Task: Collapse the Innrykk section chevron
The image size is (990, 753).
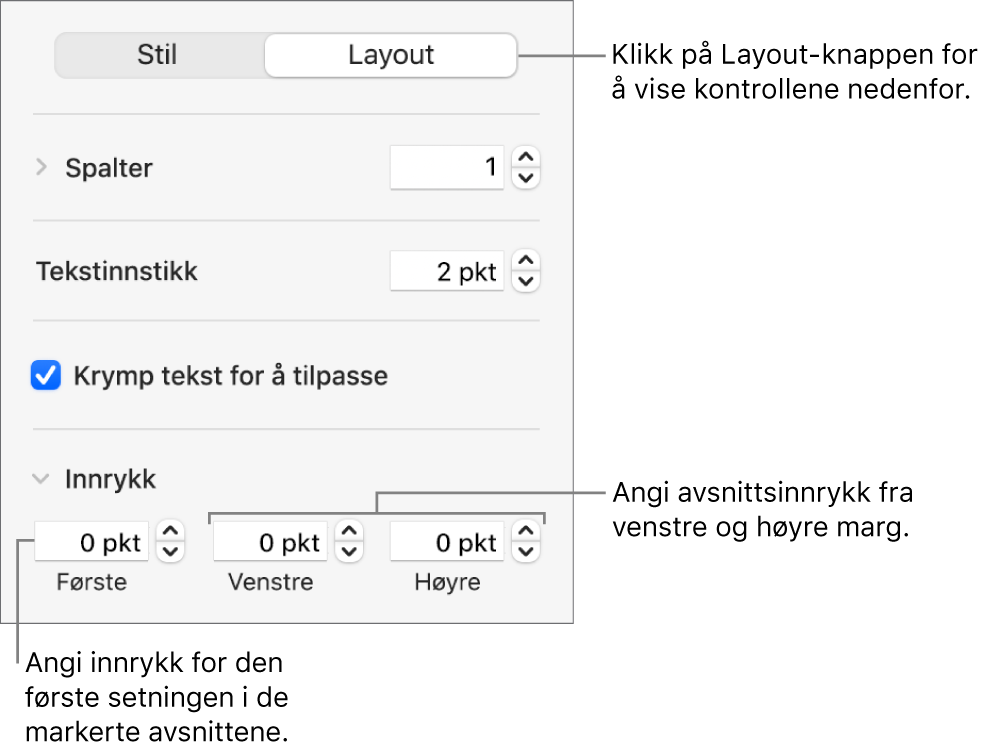Action: (41, 479)
